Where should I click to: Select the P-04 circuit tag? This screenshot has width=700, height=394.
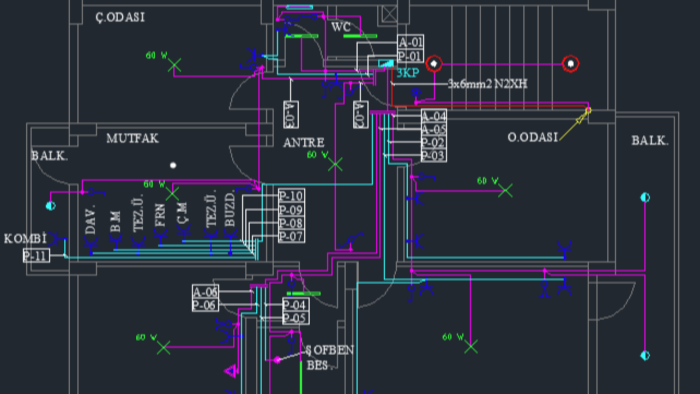(295, 305)
